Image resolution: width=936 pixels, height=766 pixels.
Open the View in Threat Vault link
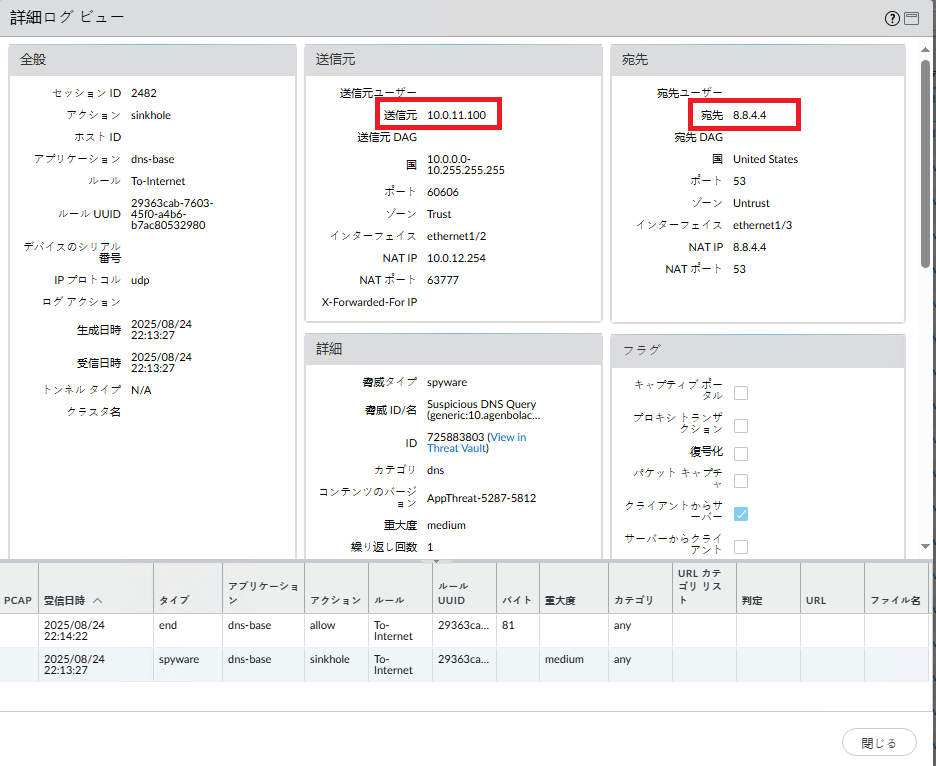pyautogui.click(x=476, y=443)
